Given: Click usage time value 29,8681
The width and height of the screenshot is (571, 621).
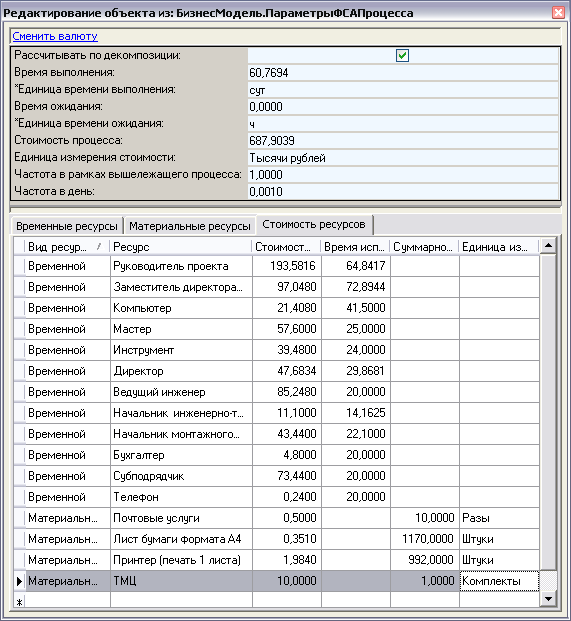Looking at the screenshot, I should [x=356, y=371].
